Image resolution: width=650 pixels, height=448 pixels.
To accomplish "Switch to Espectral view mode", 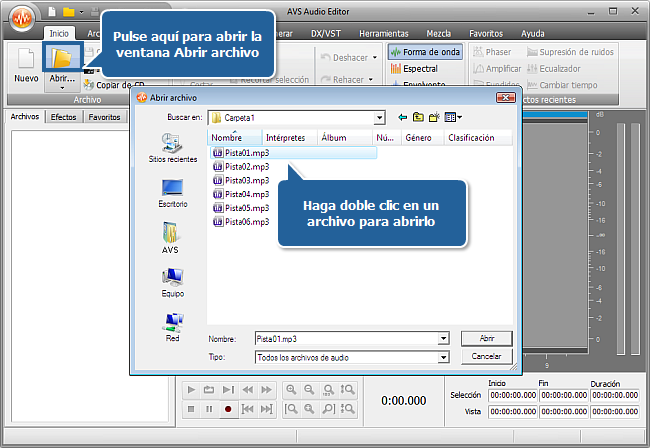I will pos(419,69).
